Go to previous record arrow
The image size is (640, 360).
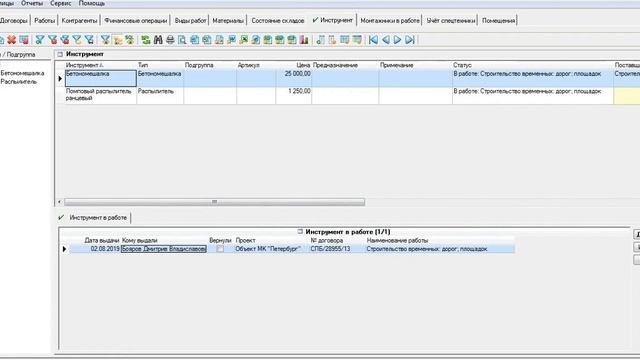point(385,40)
